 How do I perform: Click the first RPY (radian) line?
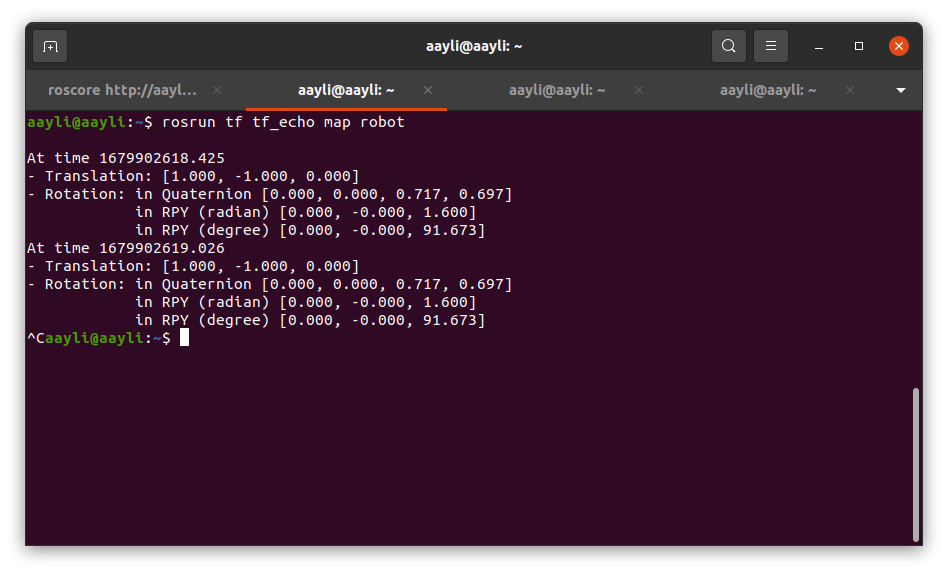pos(306,213)
